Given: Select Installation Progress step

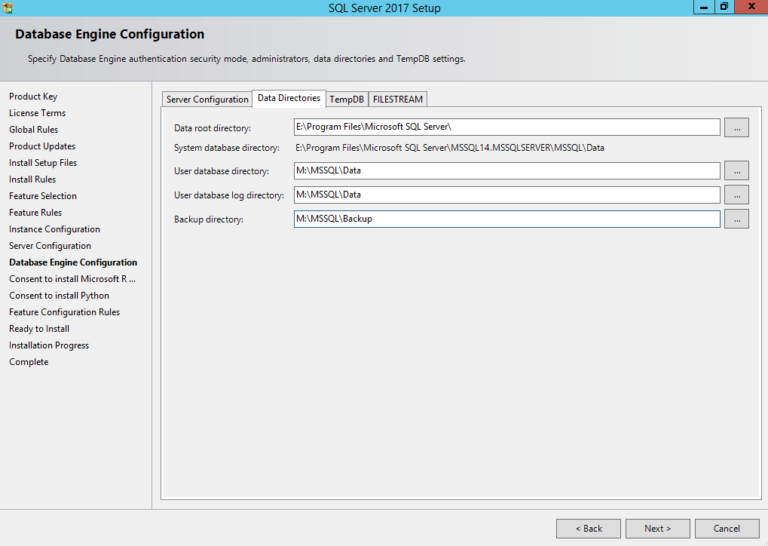Looking at the screenshot, I should click(49, 346).
